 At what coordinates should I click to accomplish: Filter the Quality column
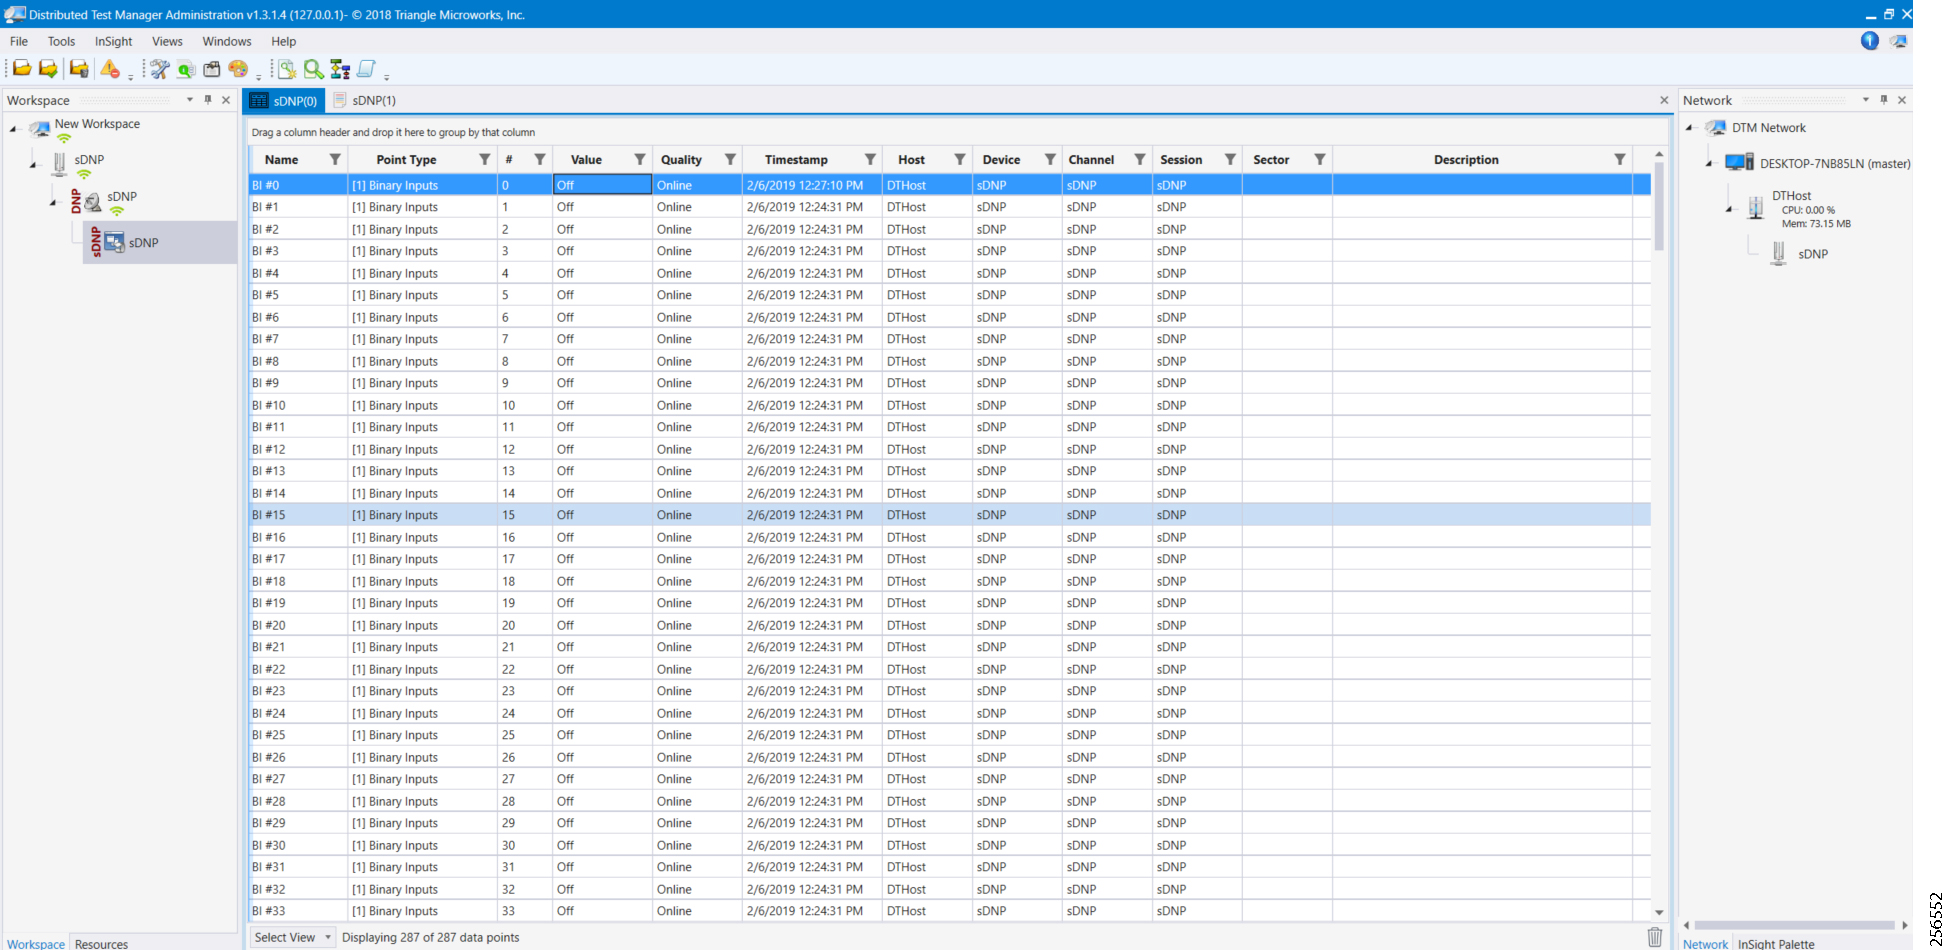click(731, 160)
